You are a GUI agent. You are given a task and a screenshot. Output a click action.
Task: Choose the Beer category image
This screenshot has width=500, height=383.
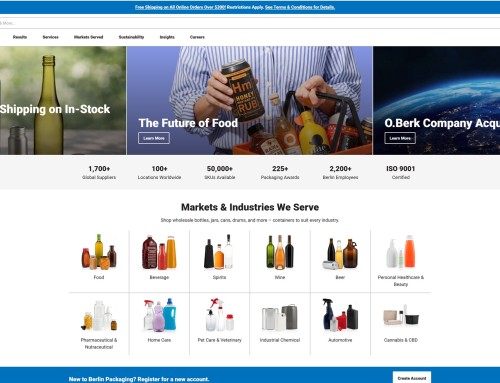pyautogui.click(x=340, y=253)
